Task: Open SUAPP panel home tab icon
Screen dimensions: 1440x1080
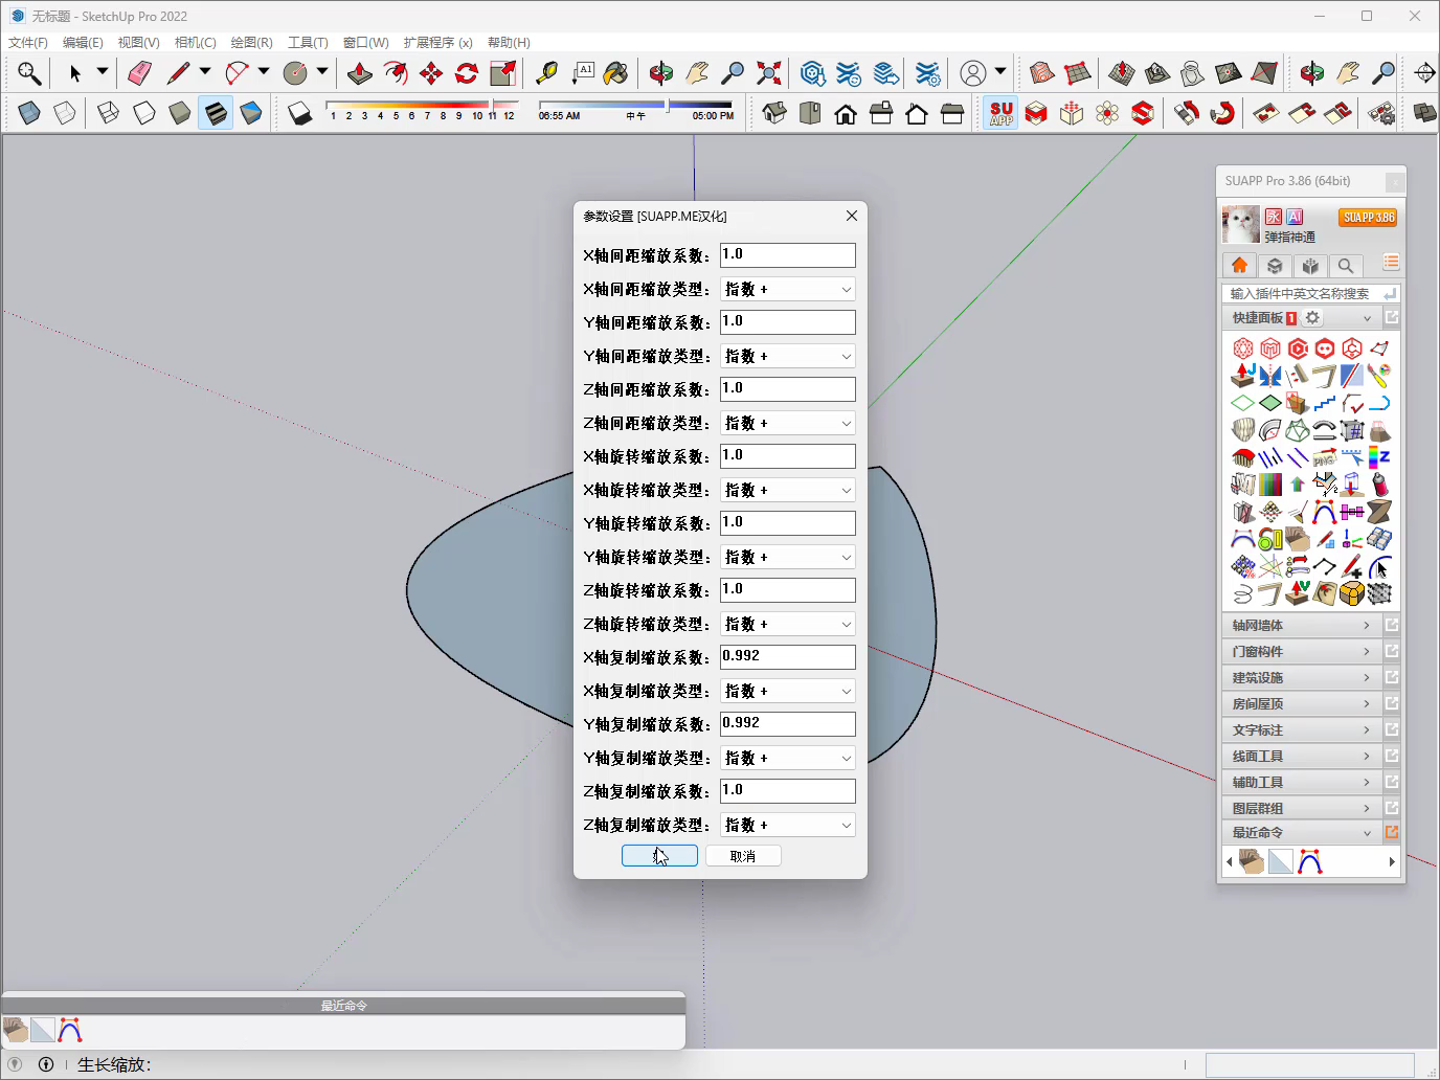Action: pyautogui.click(x=1239, y=265)
